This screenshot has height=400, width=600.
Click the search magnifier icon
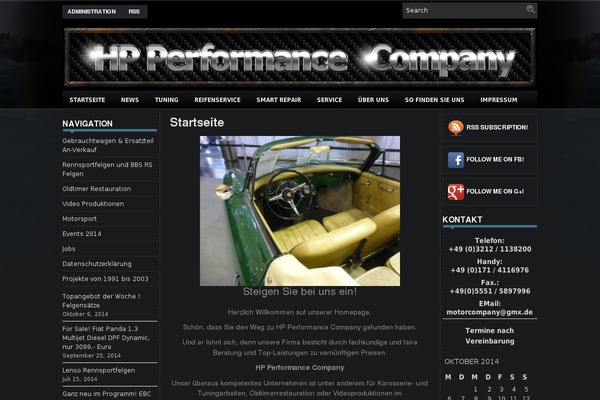(x=530, y=9)
